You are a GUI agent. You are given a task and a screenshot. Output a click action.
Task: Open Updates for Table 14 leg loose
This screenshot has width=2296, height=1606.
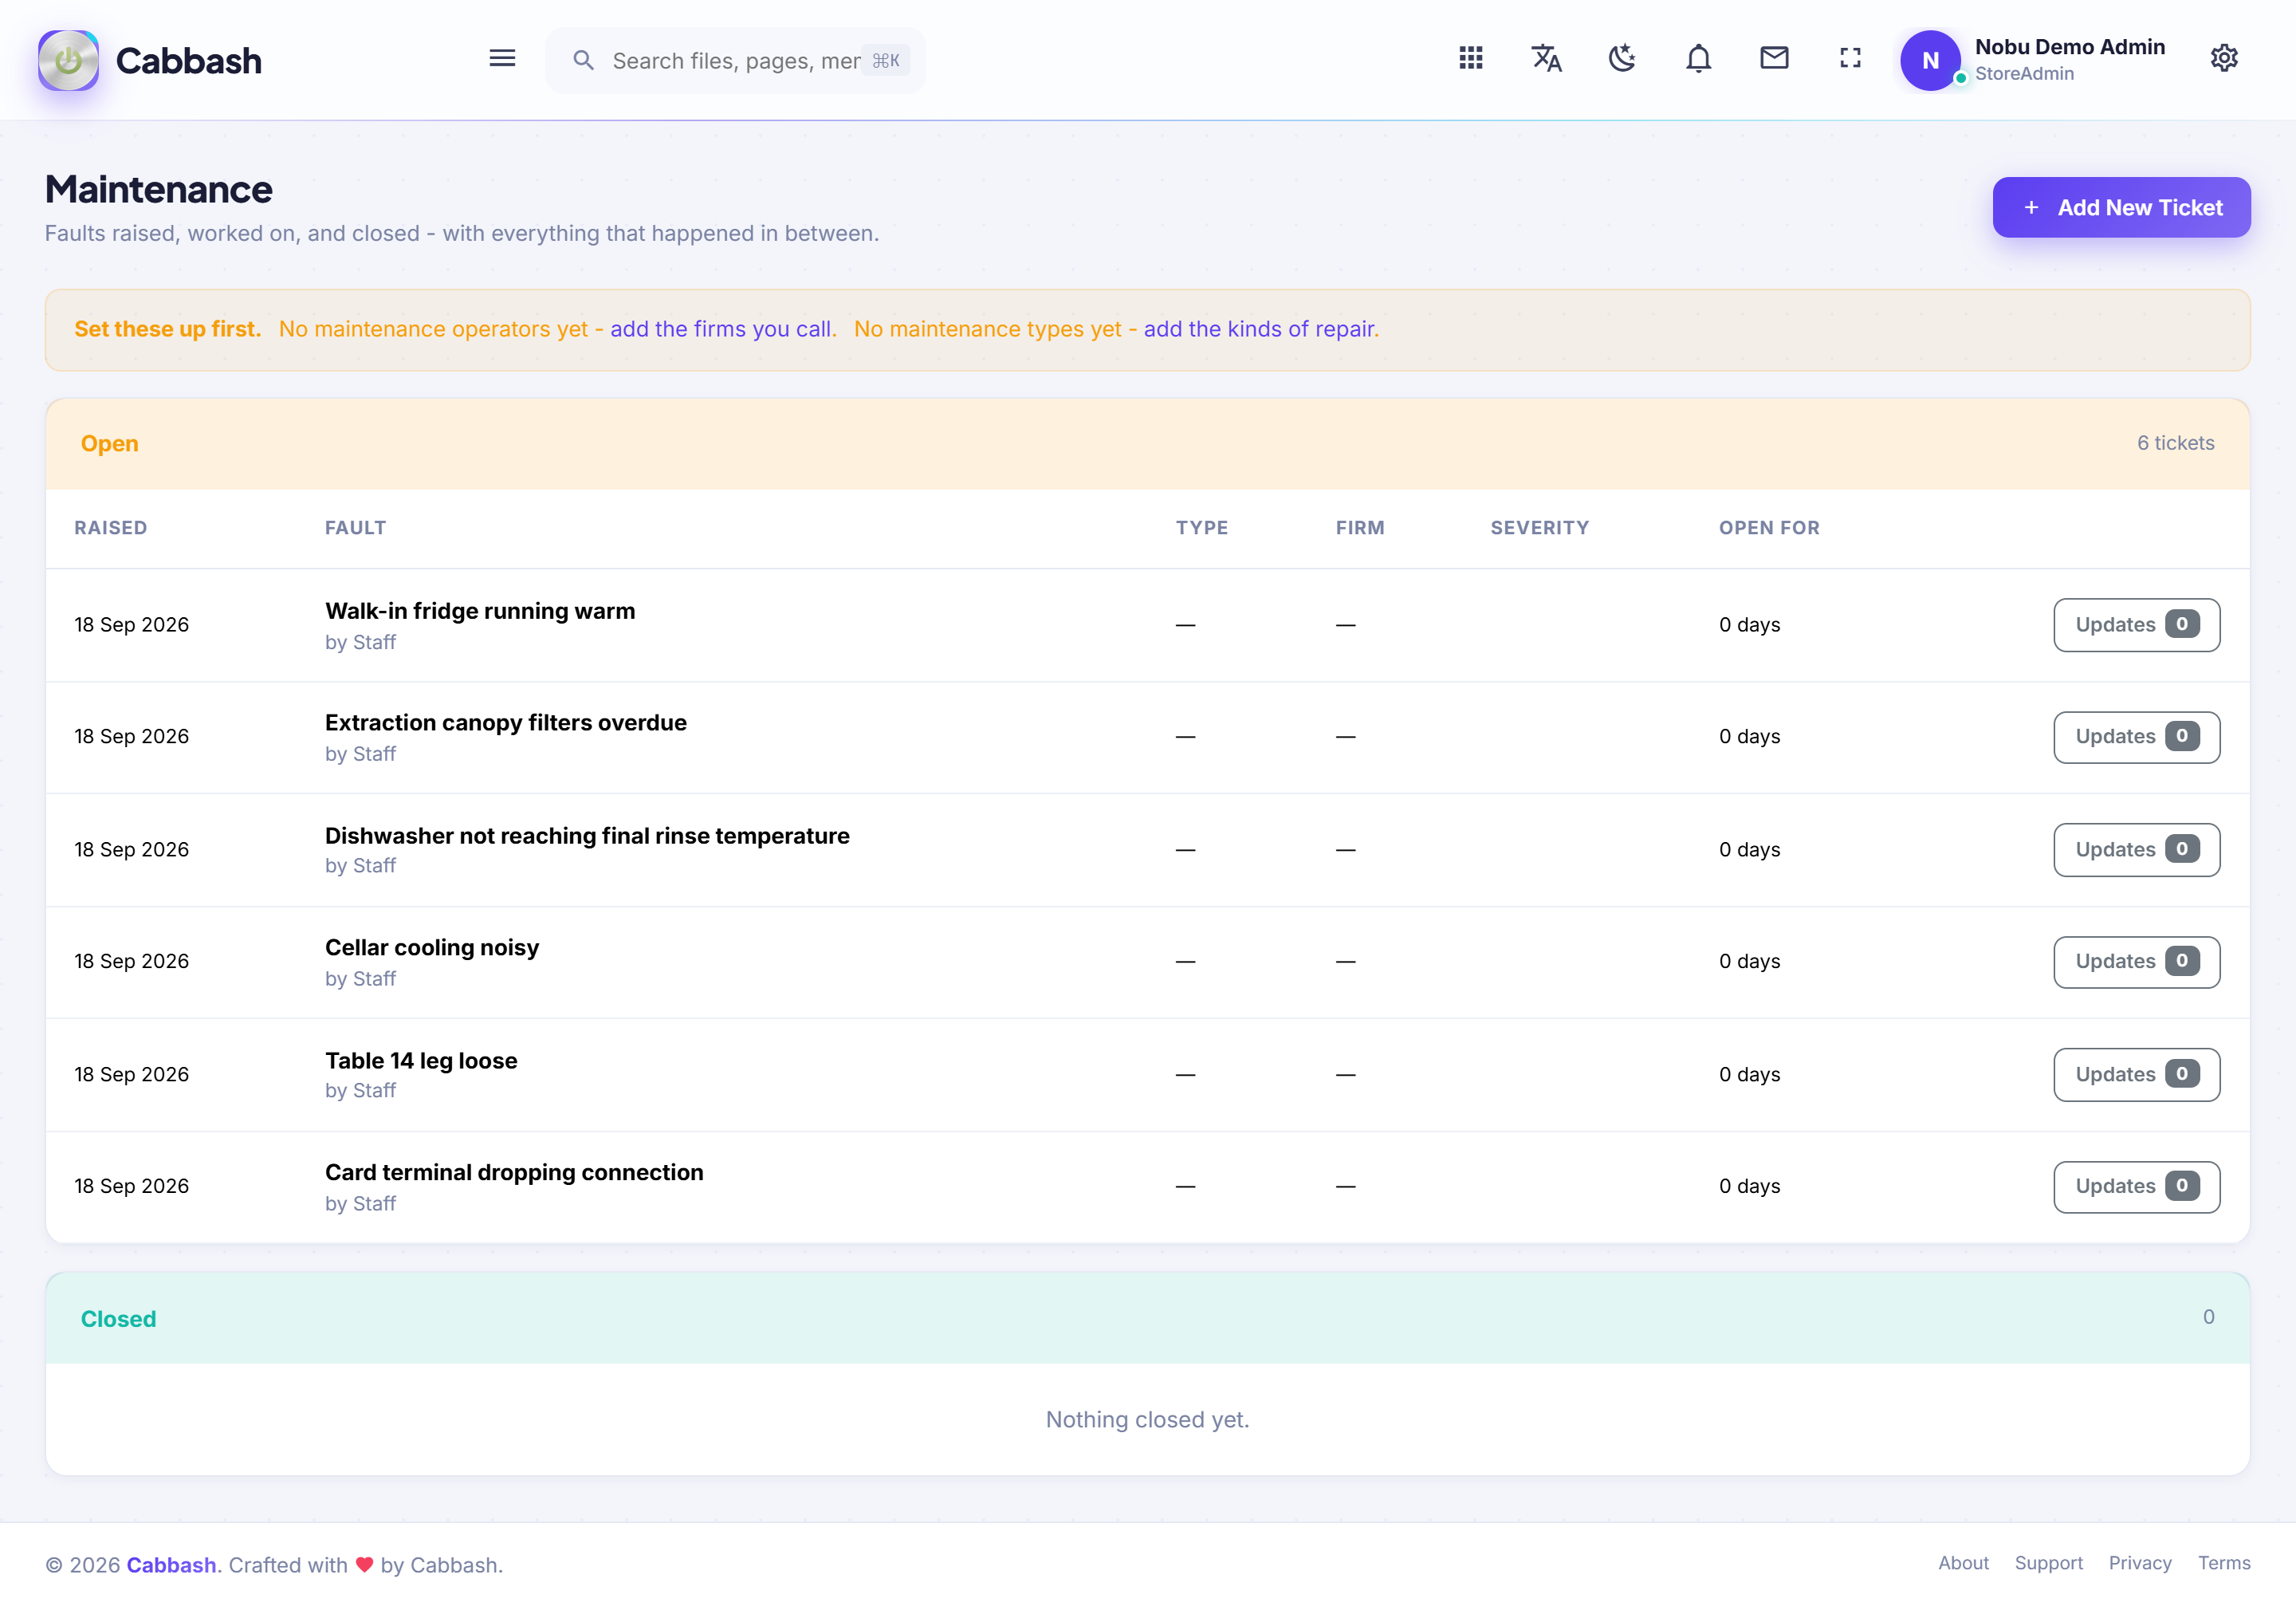(2136, 1074)
